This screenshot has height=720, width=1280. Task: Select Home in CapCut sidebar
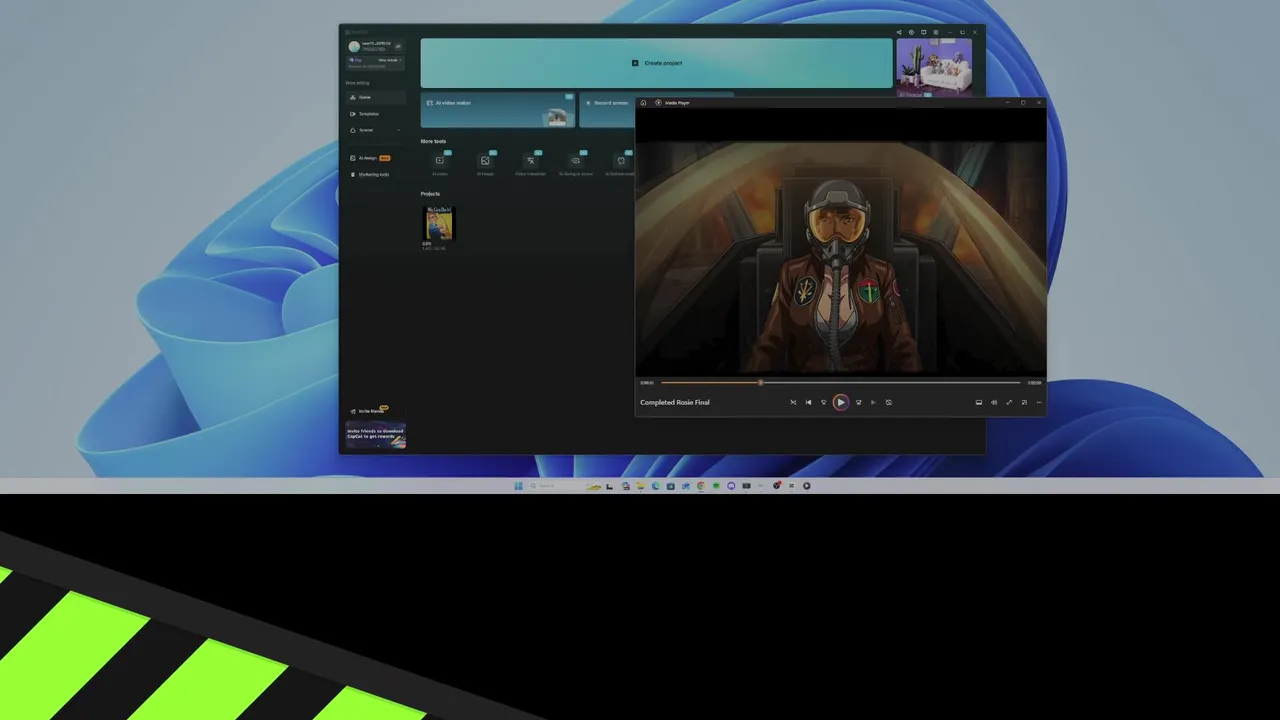[375, 97]
